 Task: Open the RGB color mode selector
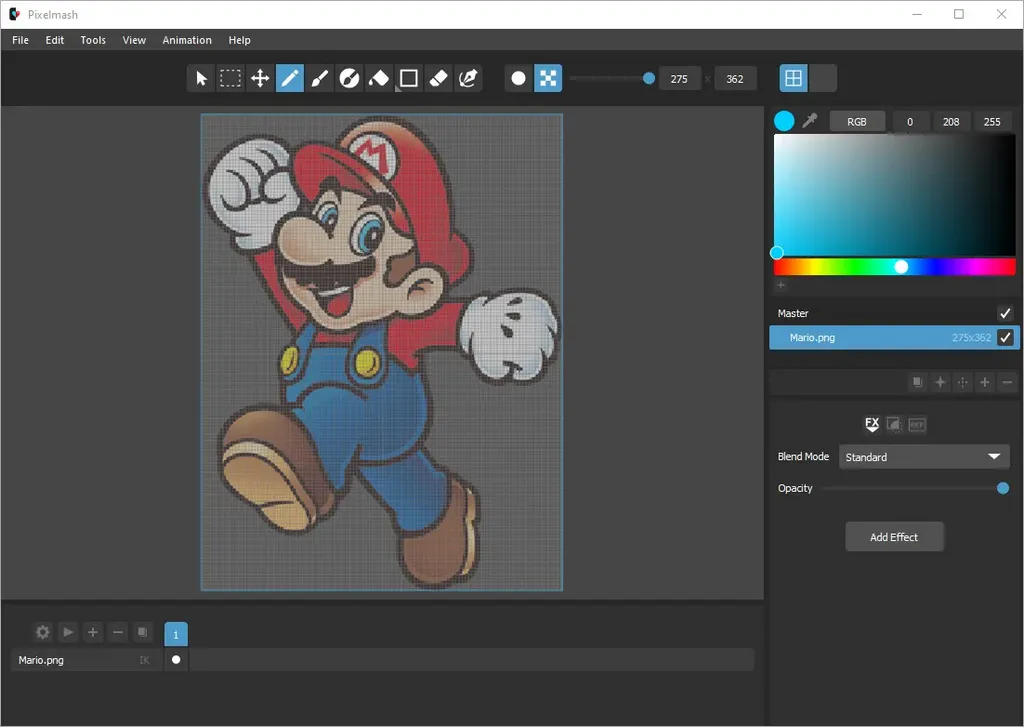857,121
